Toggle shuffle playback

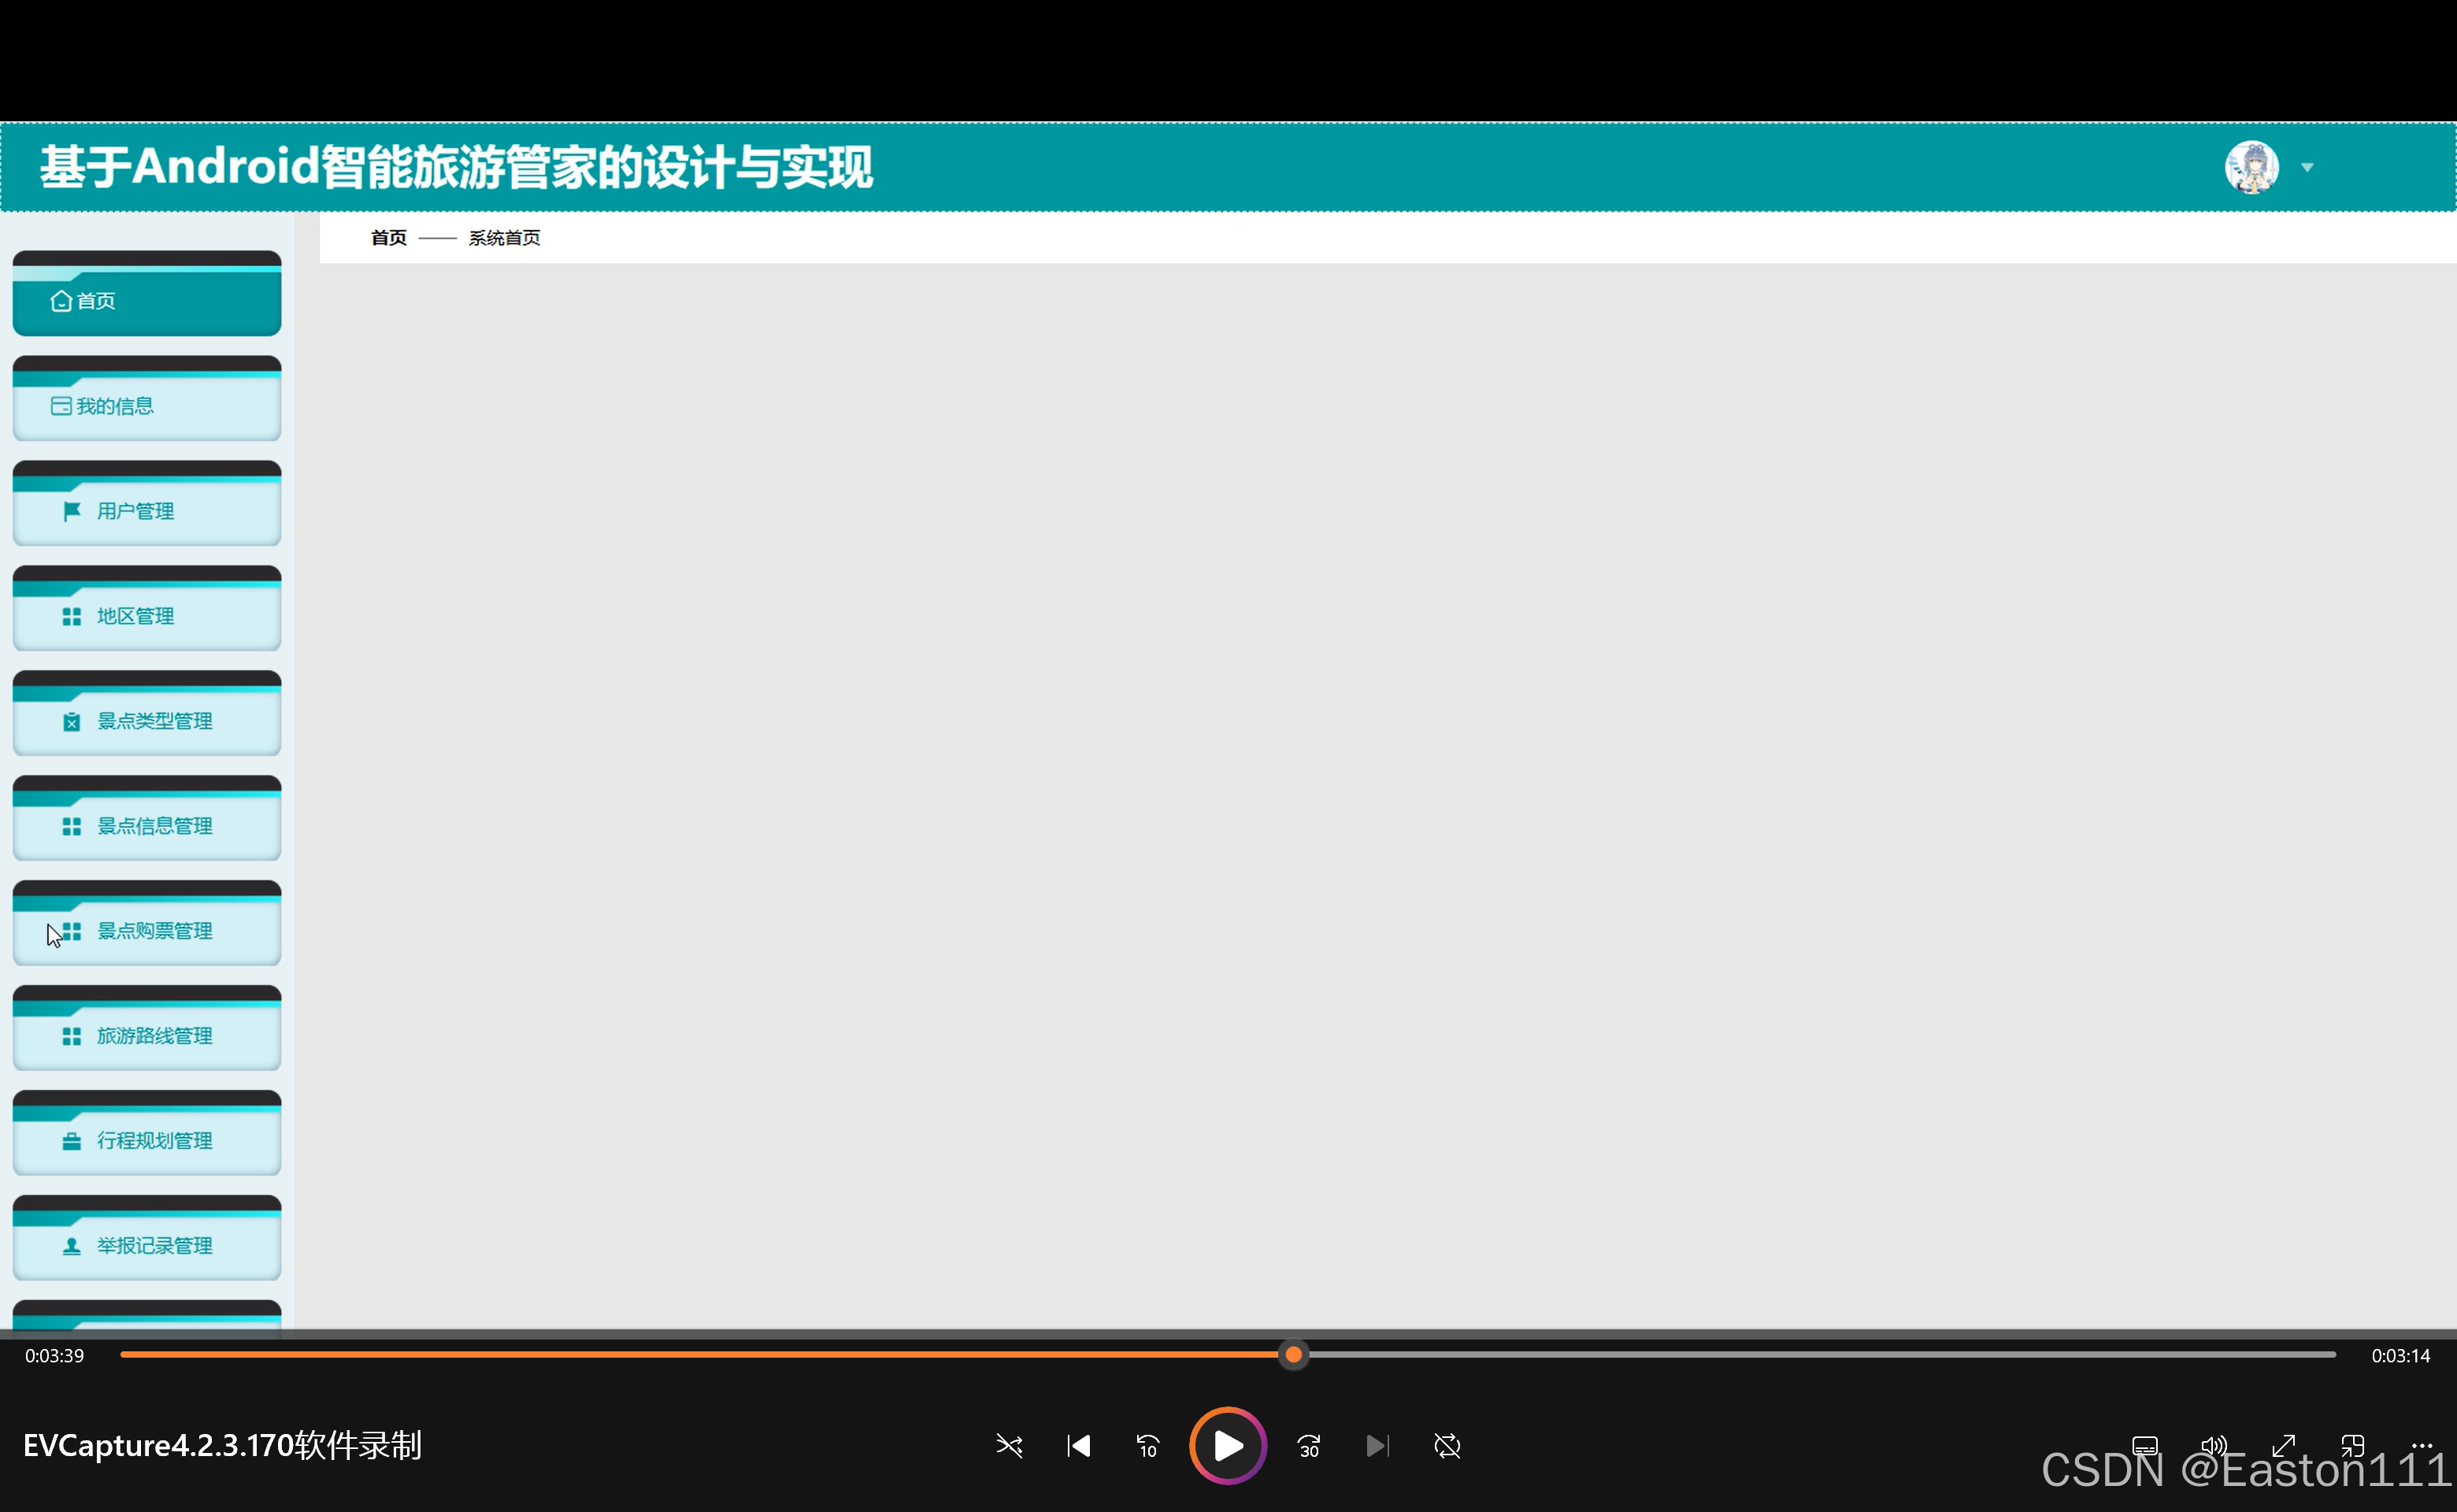pos(1009,1446)
